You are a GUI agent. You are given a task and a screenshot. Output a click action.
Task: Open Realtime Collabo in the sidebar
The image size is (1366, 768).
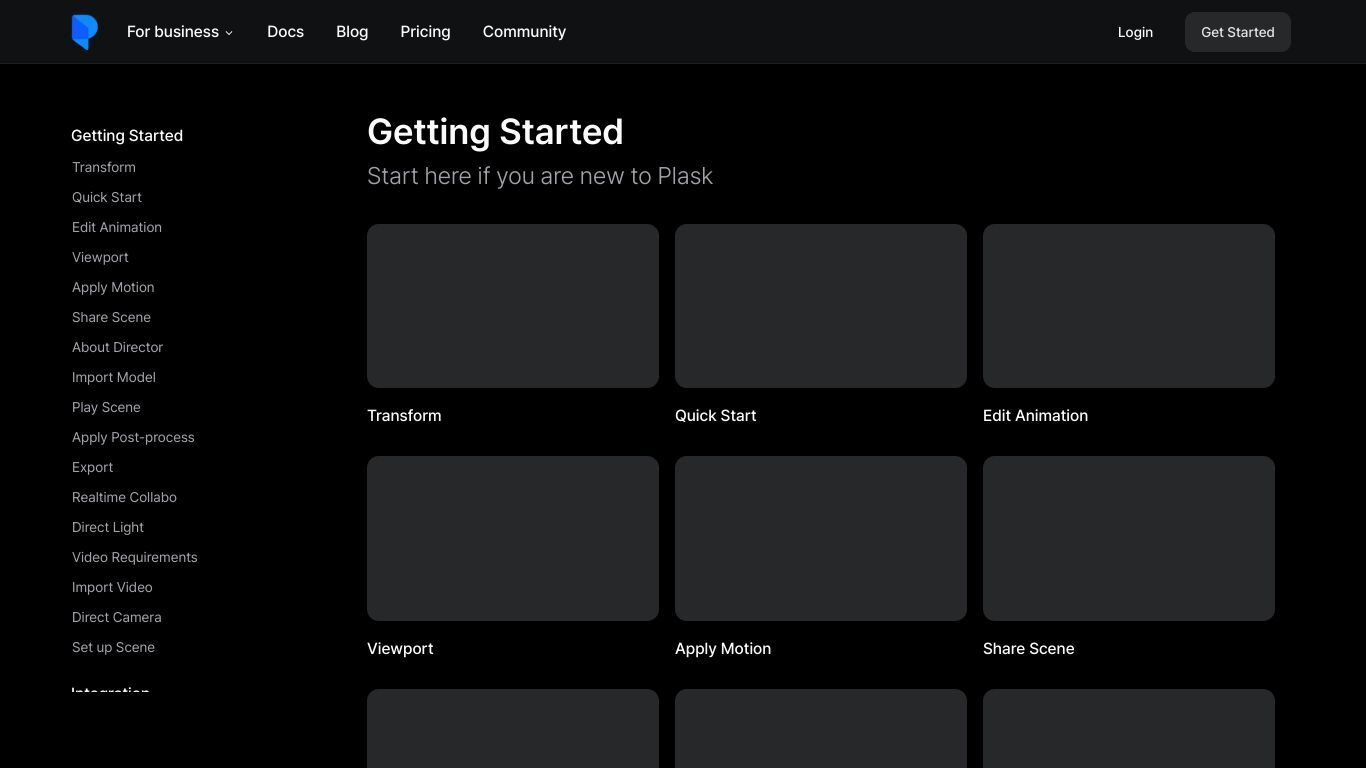click(124, 497)
